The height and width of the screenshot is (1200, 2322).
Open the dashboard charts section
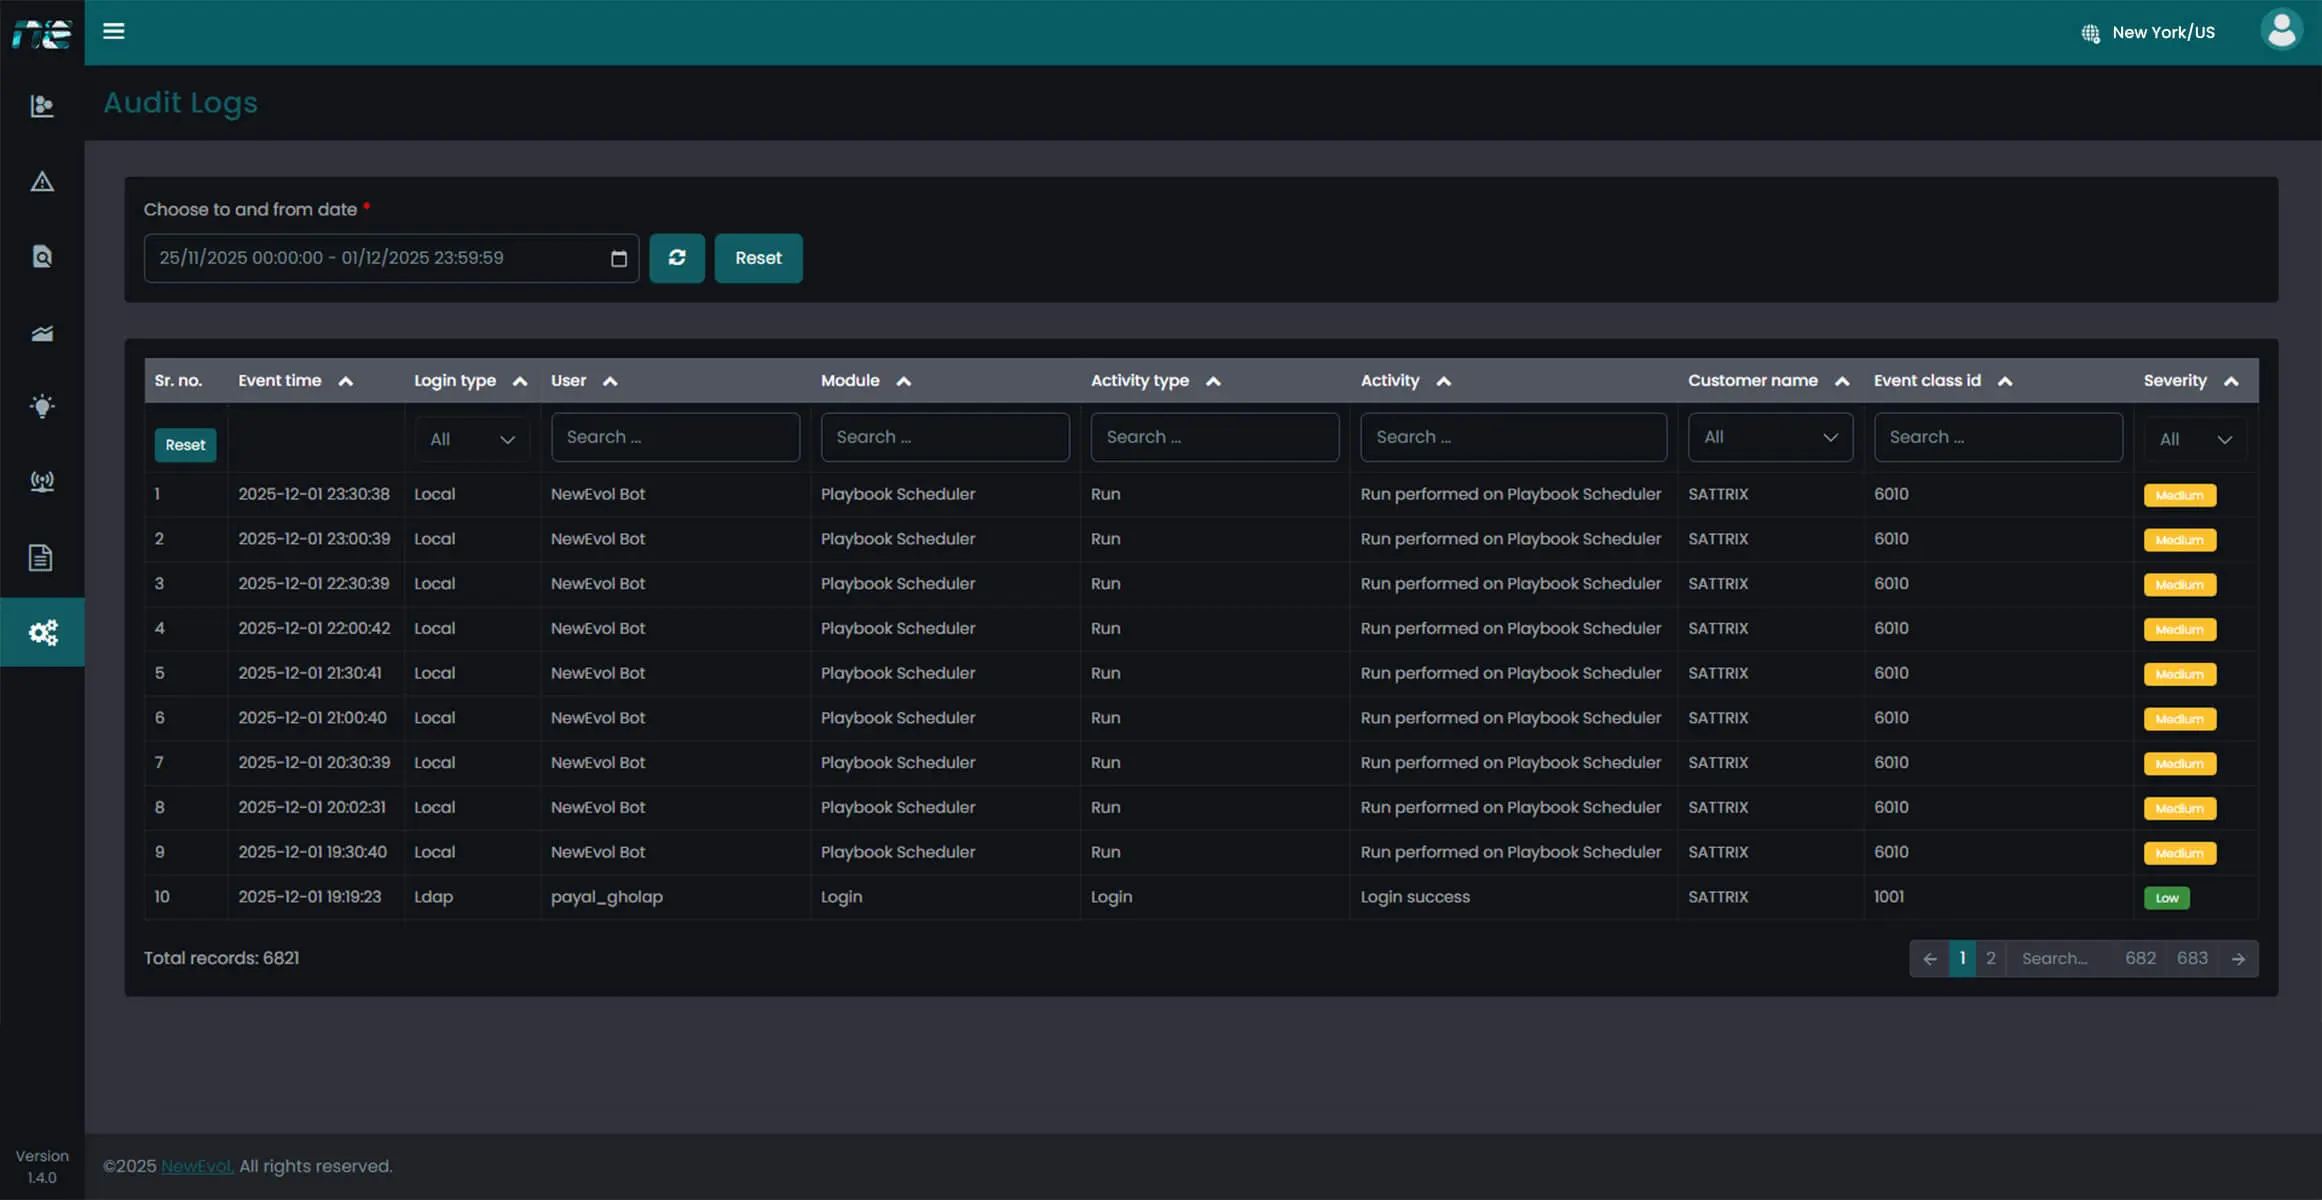(x=42, y=105)
